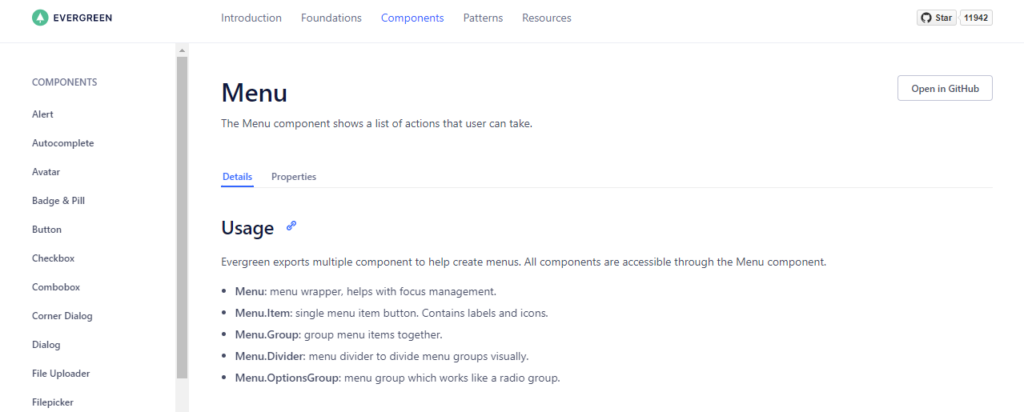Click the GitHub Star button icon
This screenshot has width=1024, height=412.
coord(925,18)
